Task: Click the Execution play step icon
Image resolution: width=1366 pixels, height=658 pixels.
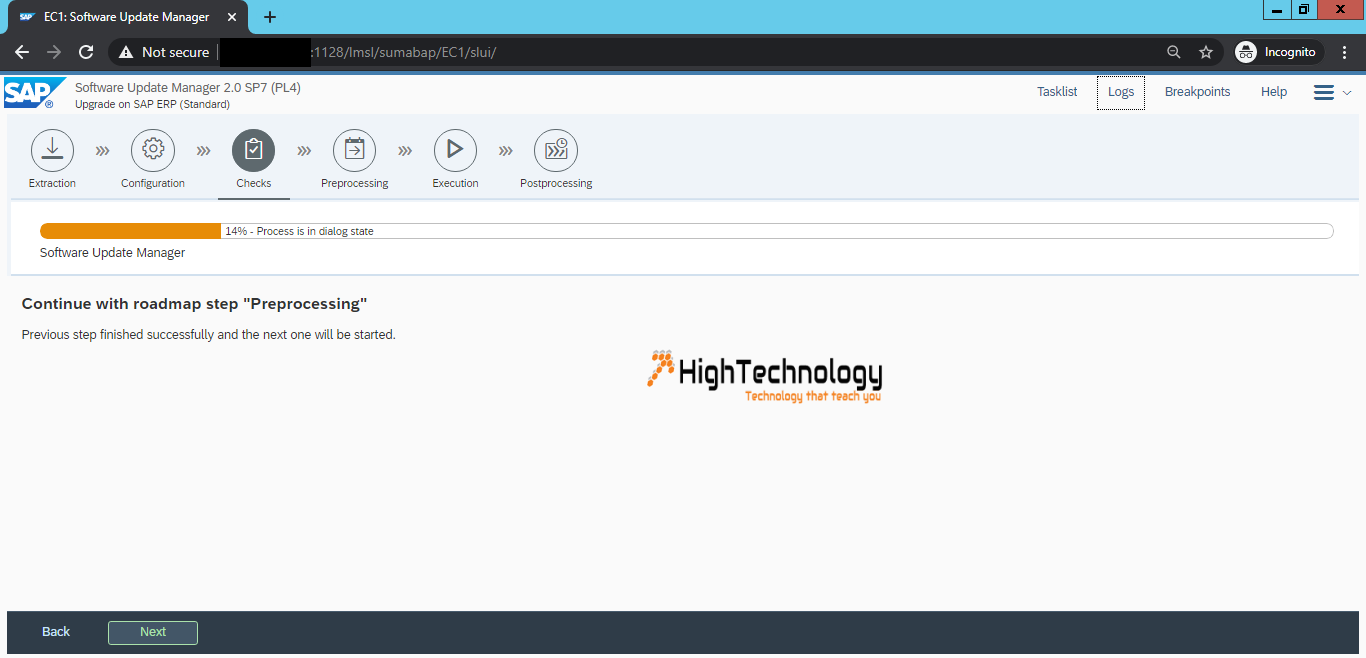Action: coord(455,150)
